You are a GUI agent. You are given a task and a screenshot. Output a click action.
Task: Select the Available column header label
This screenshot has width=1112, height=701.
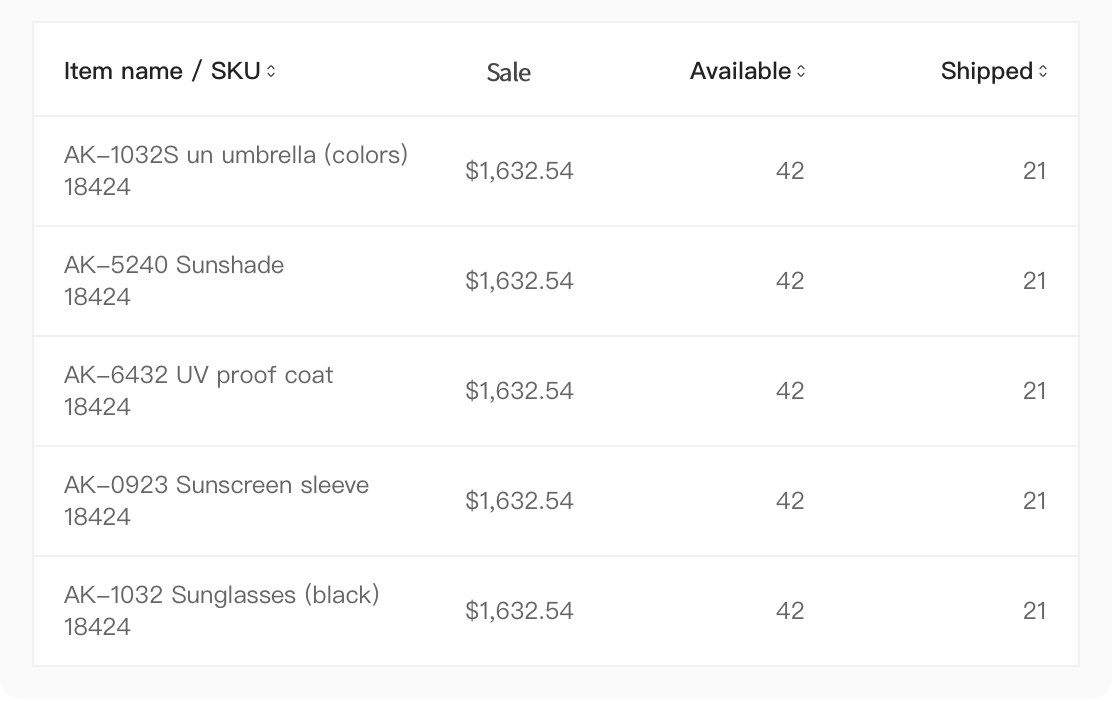(740, 71)
